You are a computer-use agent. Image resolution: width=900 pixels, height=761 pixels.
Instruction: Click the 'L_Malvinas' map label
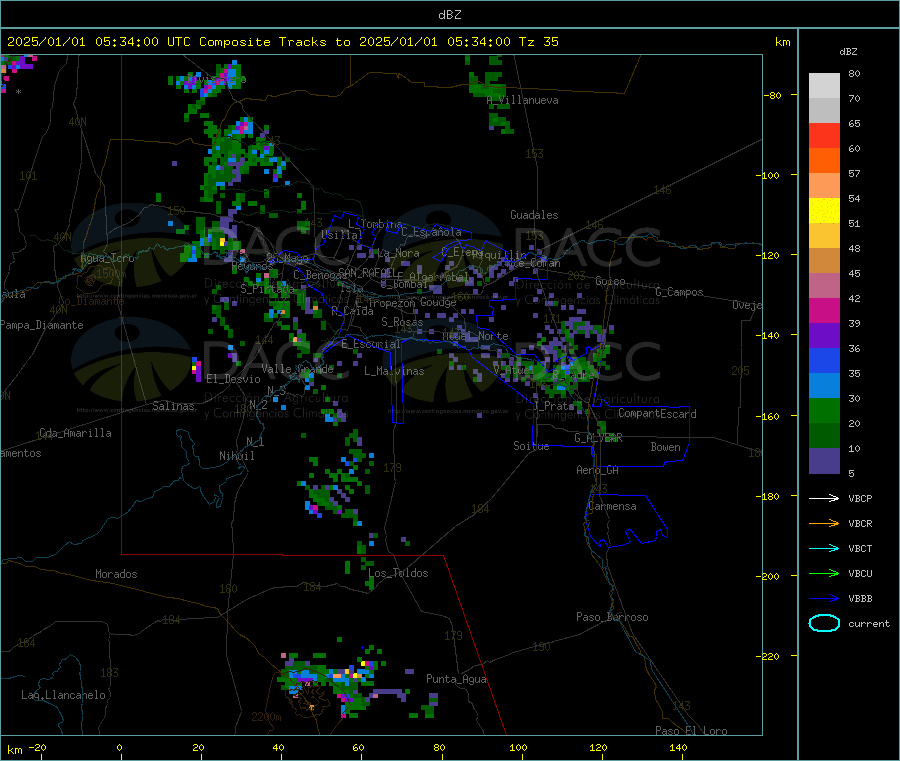click(394, 371)
